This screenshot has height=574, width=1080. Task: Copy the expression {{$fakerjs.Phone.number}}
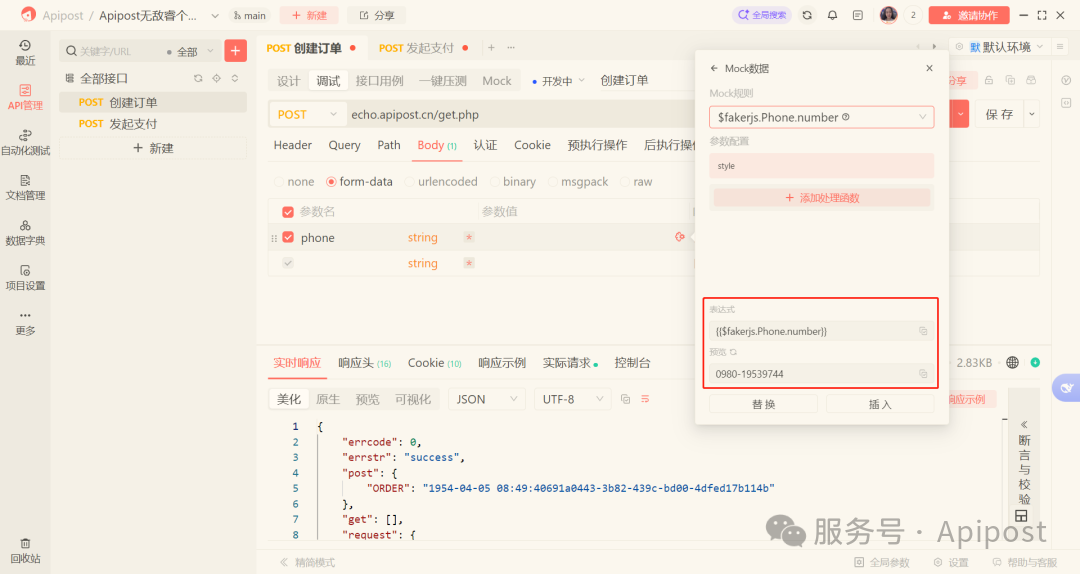click(923, 331)
